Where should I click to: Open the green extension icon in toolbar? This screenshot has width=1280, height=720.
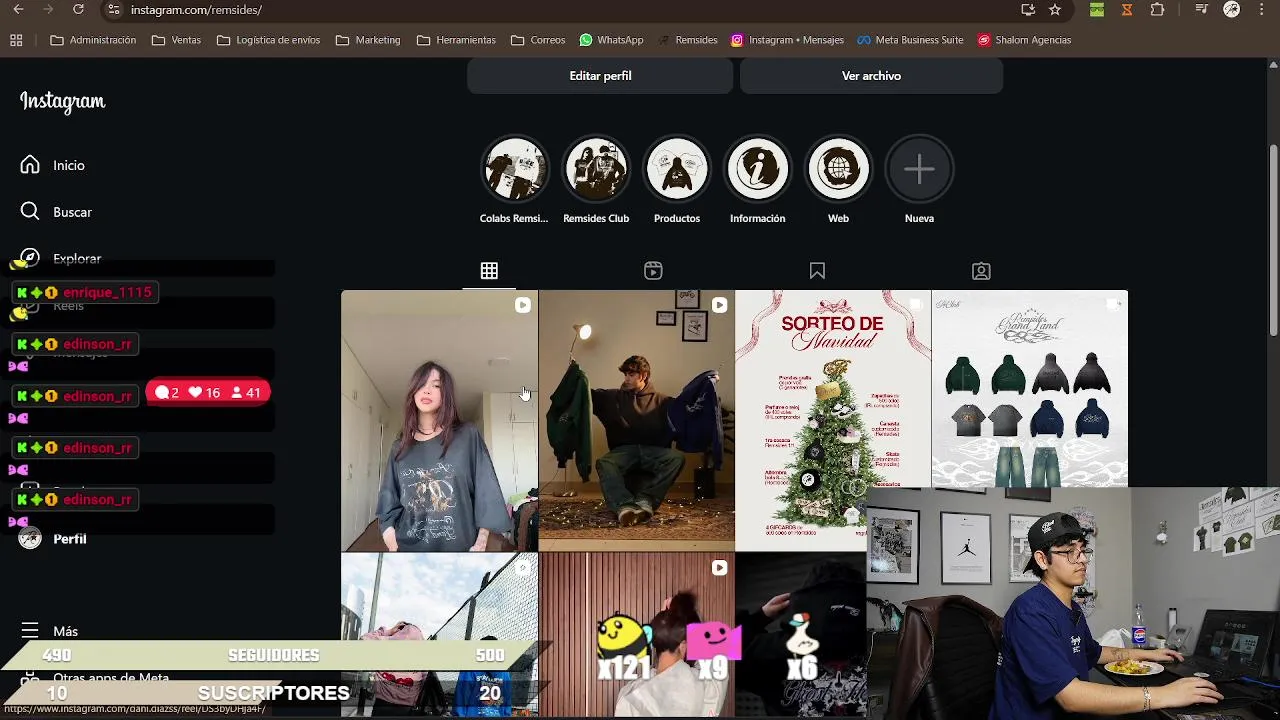pos(1097,10)
